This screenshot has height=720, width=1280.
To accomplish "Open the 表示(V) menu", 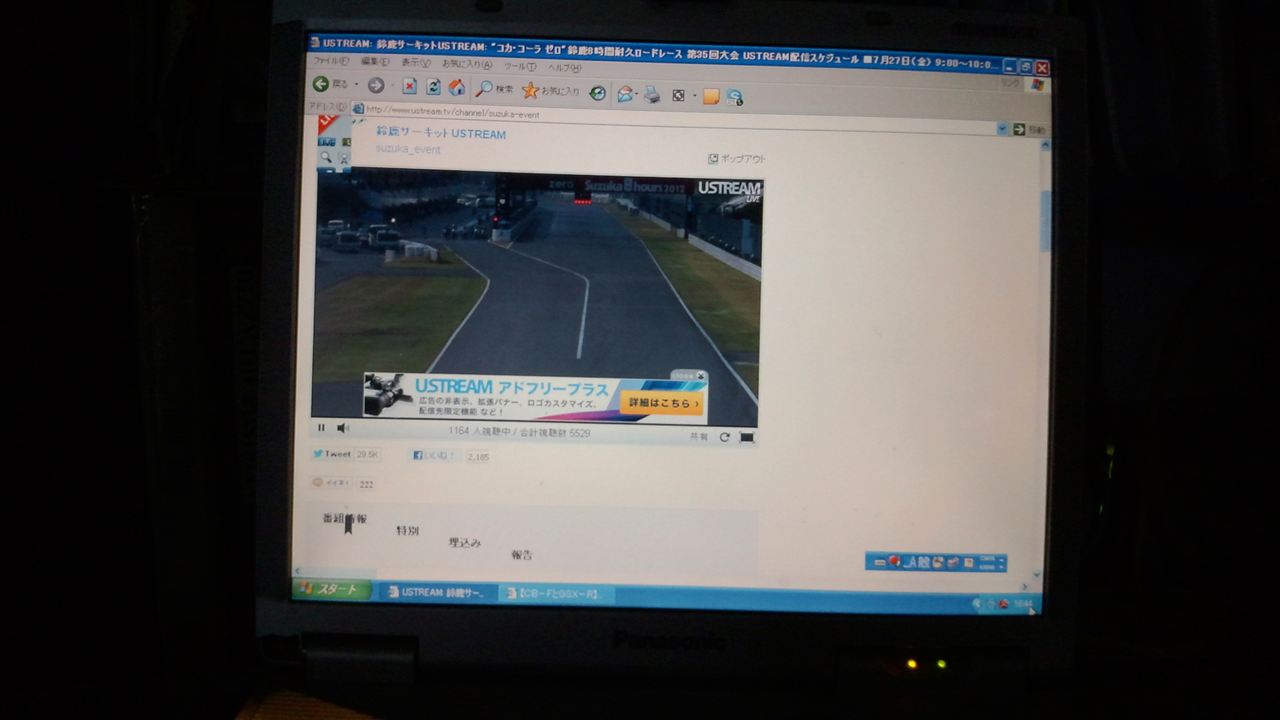I will point(417,63).
